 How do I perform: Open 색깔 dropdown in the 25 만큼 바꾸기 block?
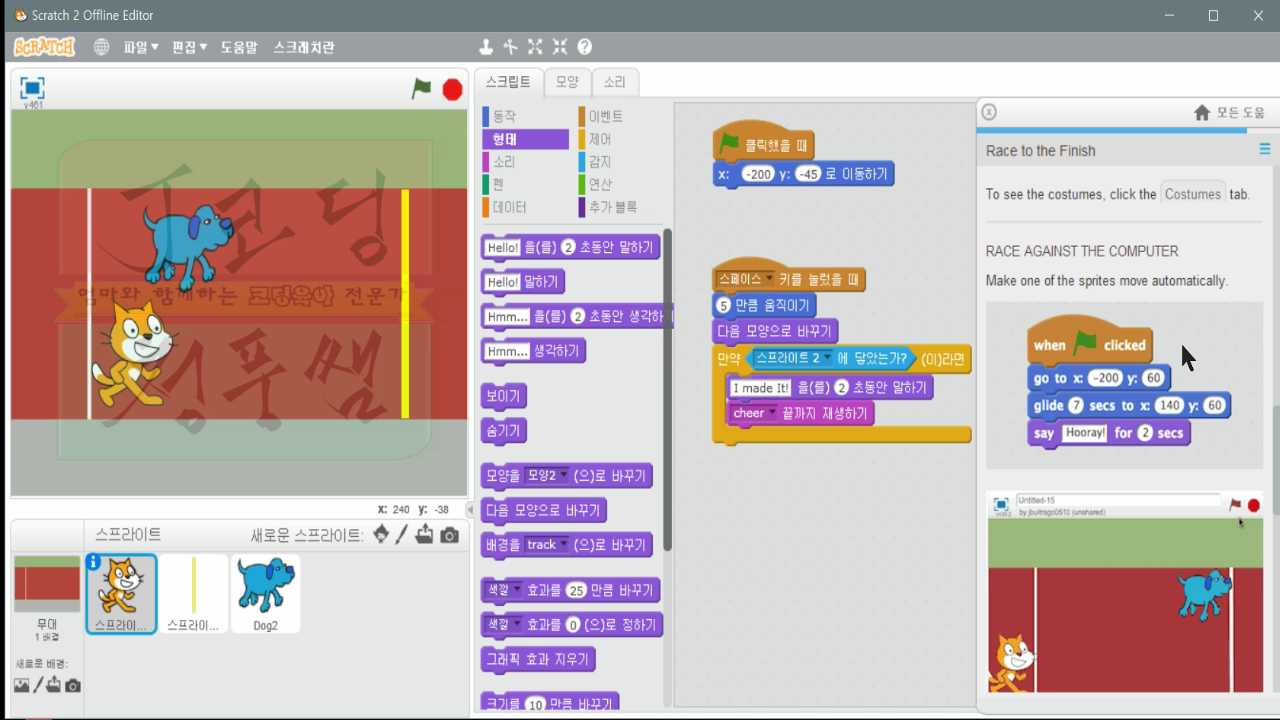(x=504, y=591)
